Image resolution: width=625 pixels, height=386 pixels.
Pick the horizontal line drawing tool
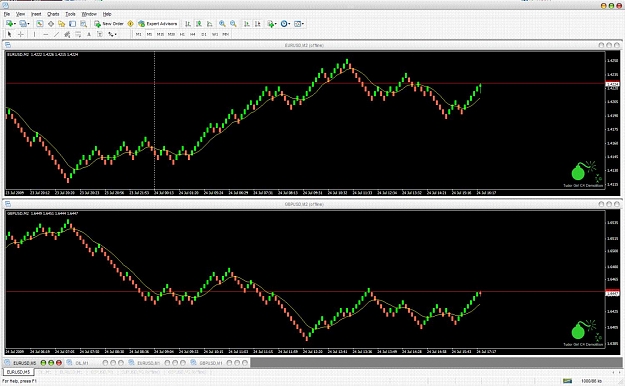point(45,34)
